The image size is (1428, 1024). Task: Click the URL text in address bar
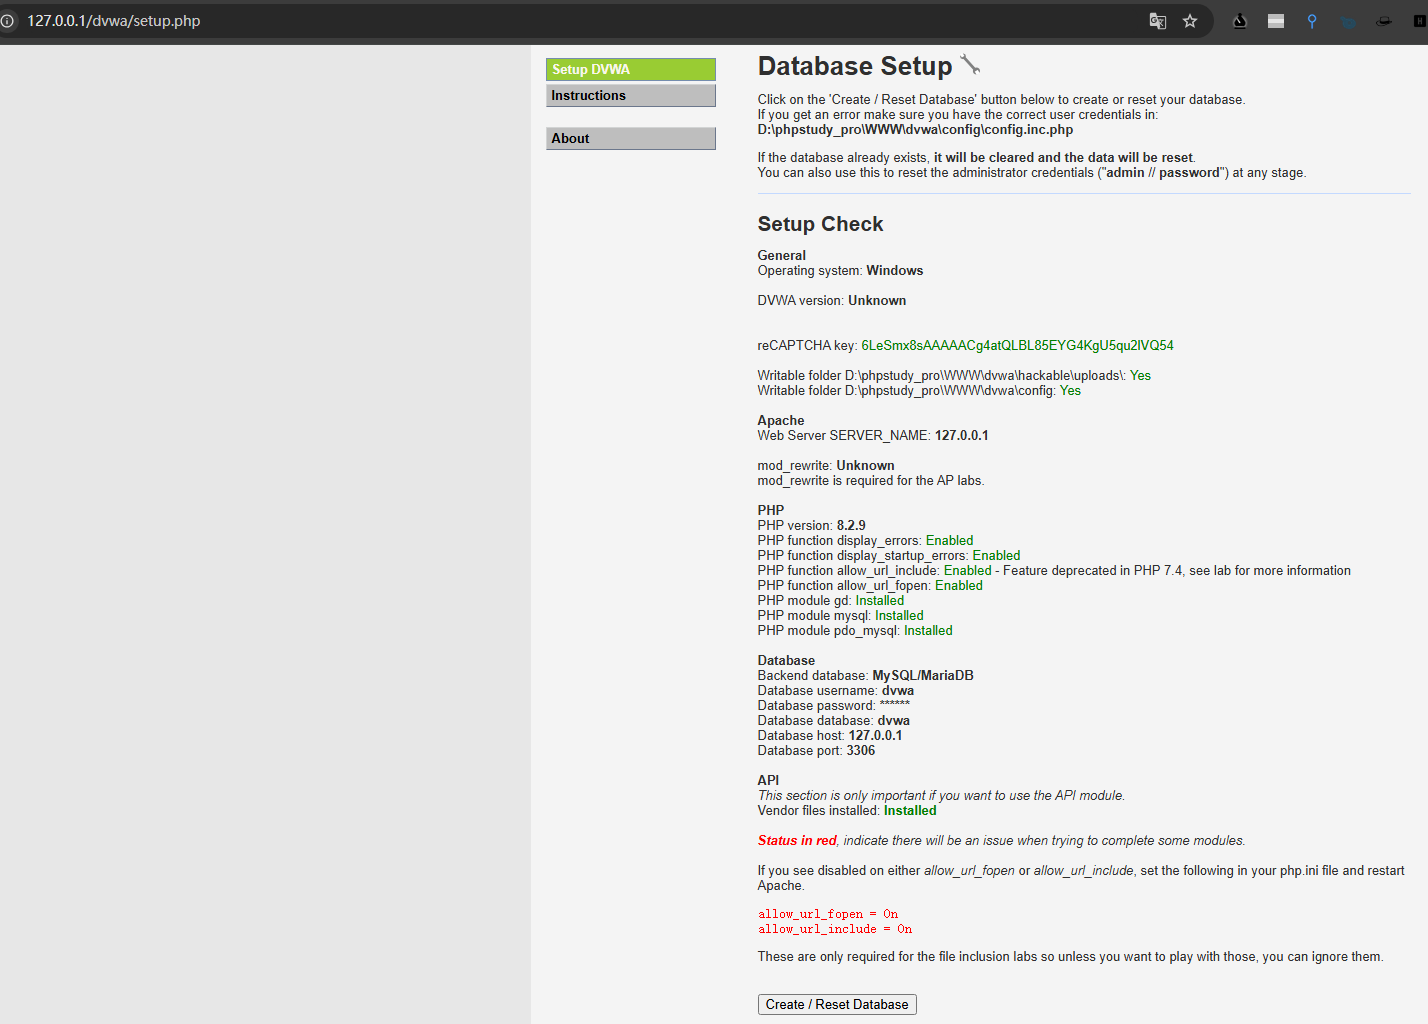pyautogui.click(x=113, y=21)
